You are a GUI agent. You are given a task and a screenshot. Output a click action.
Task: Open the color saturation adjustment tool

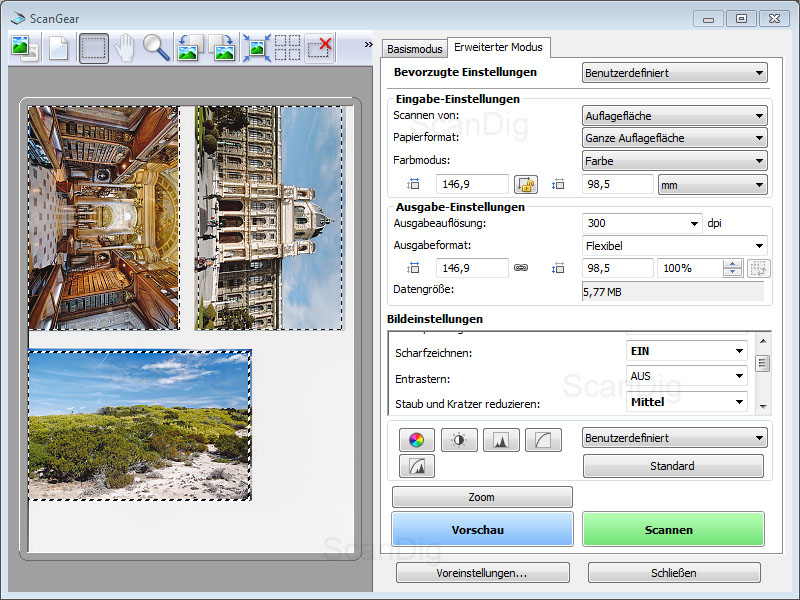tap(417, 439)
